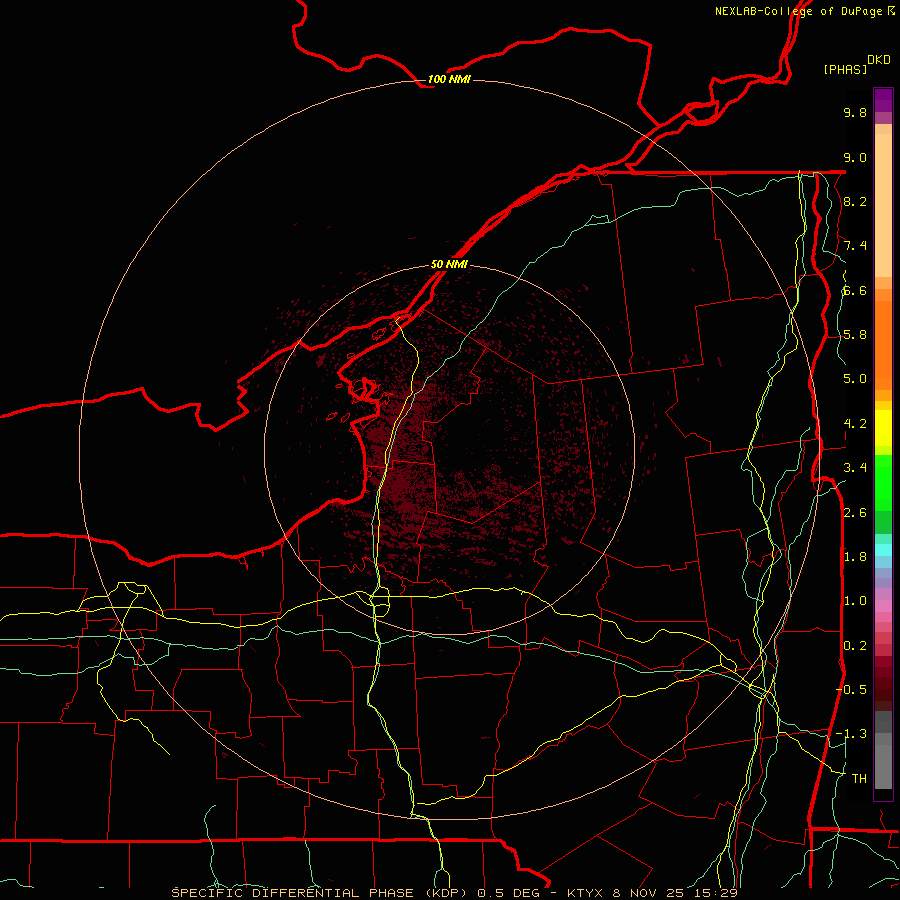This screenshot has height=900, width=900.
Task: Click the 'DKD' label above the color scale
Action: pyautogui.click(x=879, y=60)
